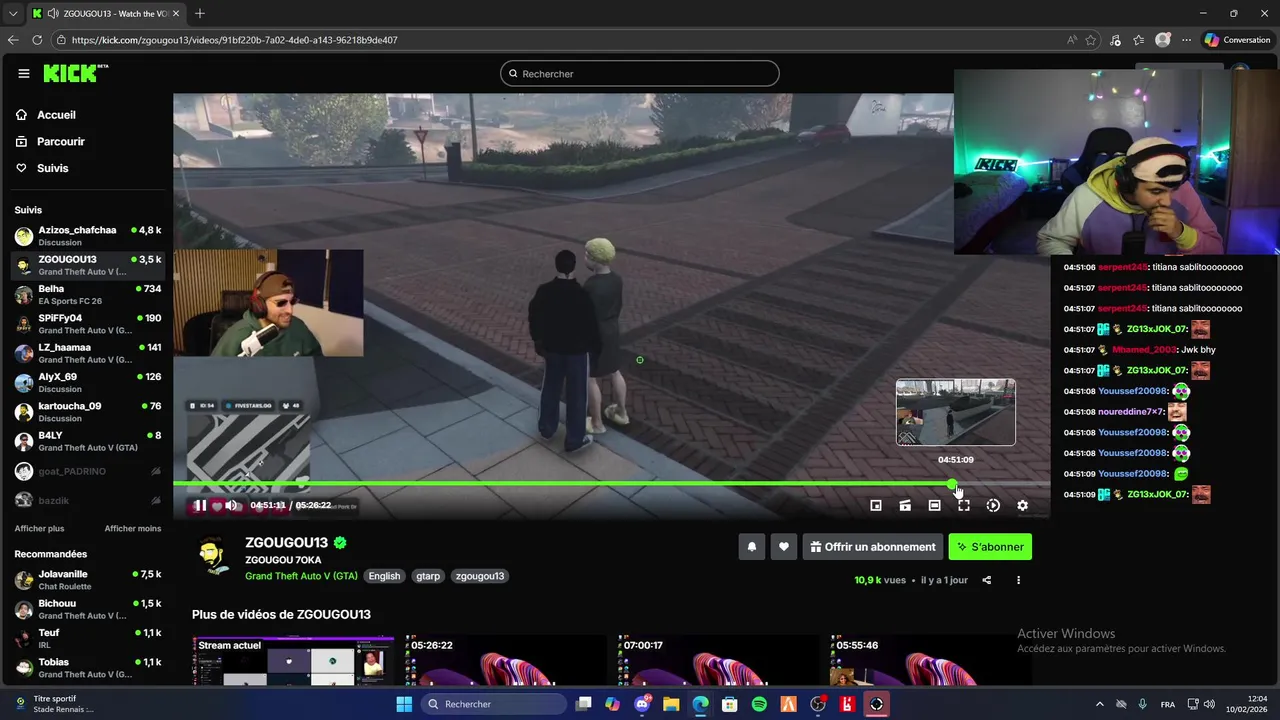Open Discord from taskbar
Screen dimensions: 1280x720
coord(642,704)
